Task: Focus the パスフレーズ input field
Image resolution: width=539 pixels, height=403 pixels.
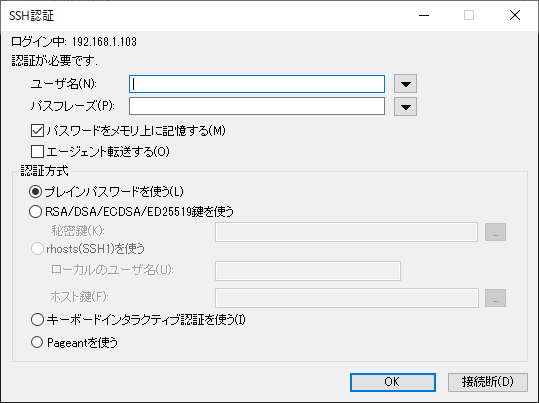Action: tap(257, 106)
